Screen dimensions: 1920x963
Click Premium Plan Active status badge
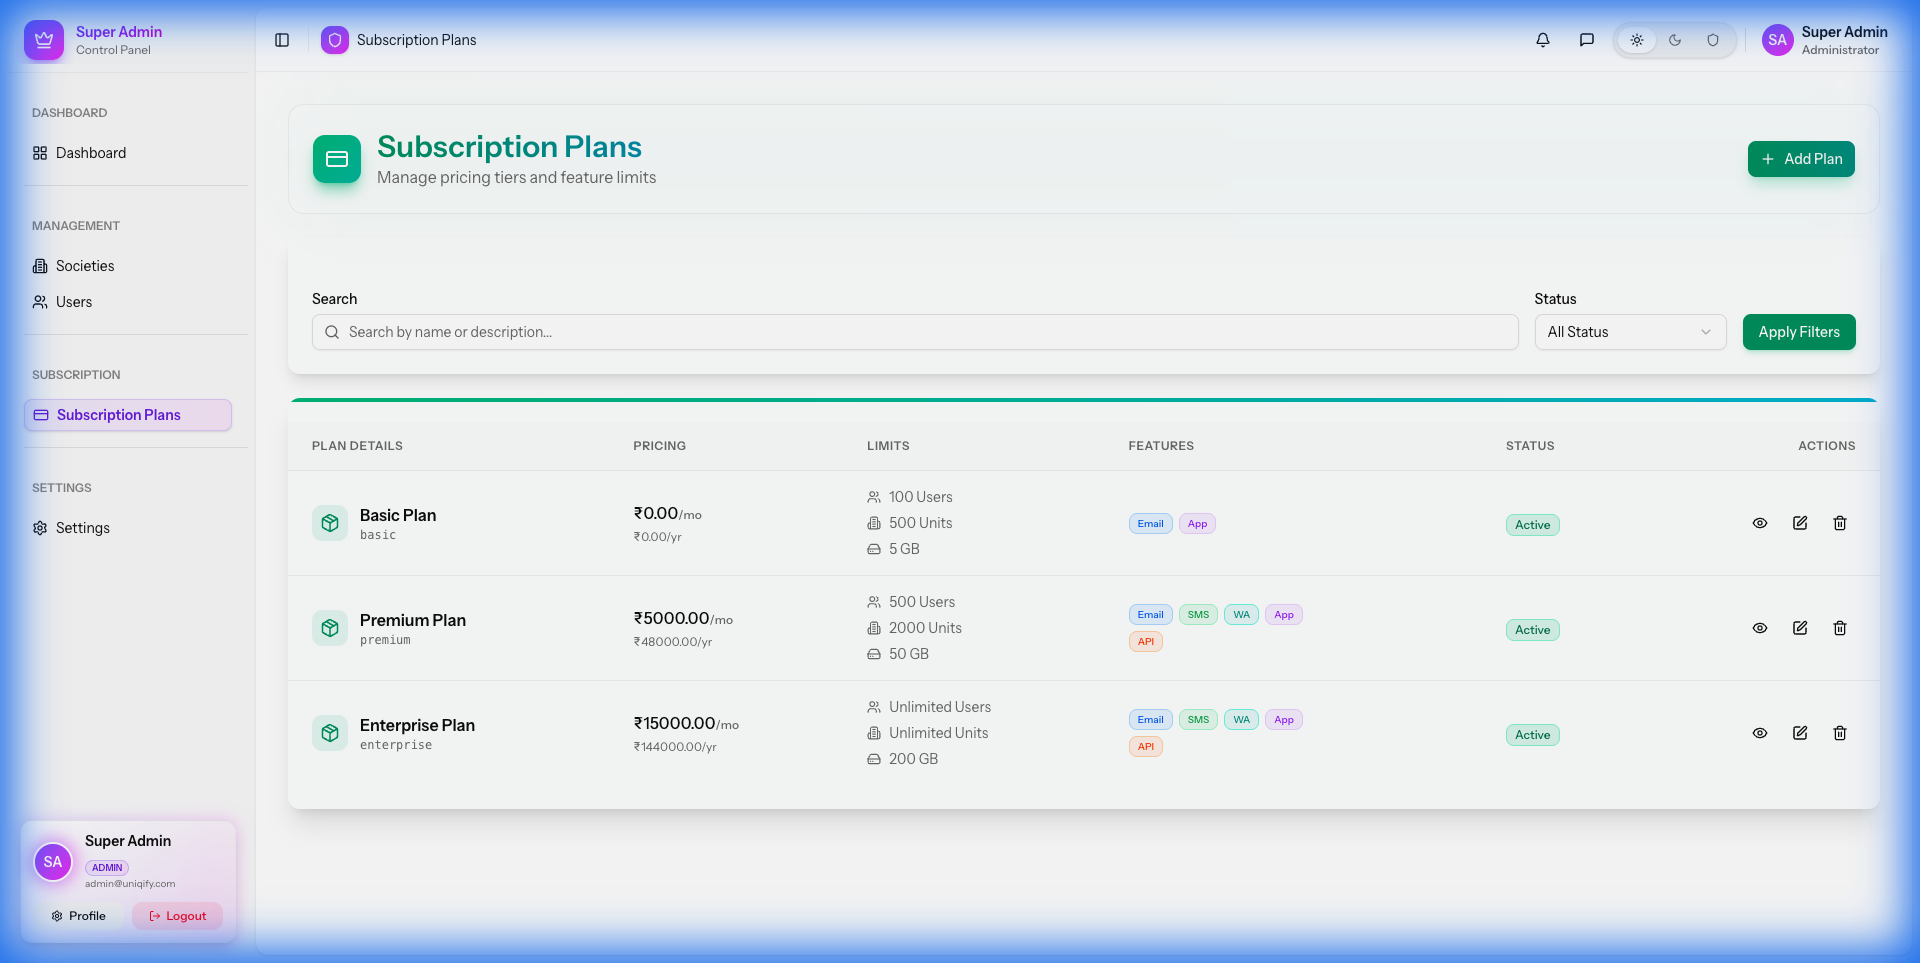click(1532, 630)
